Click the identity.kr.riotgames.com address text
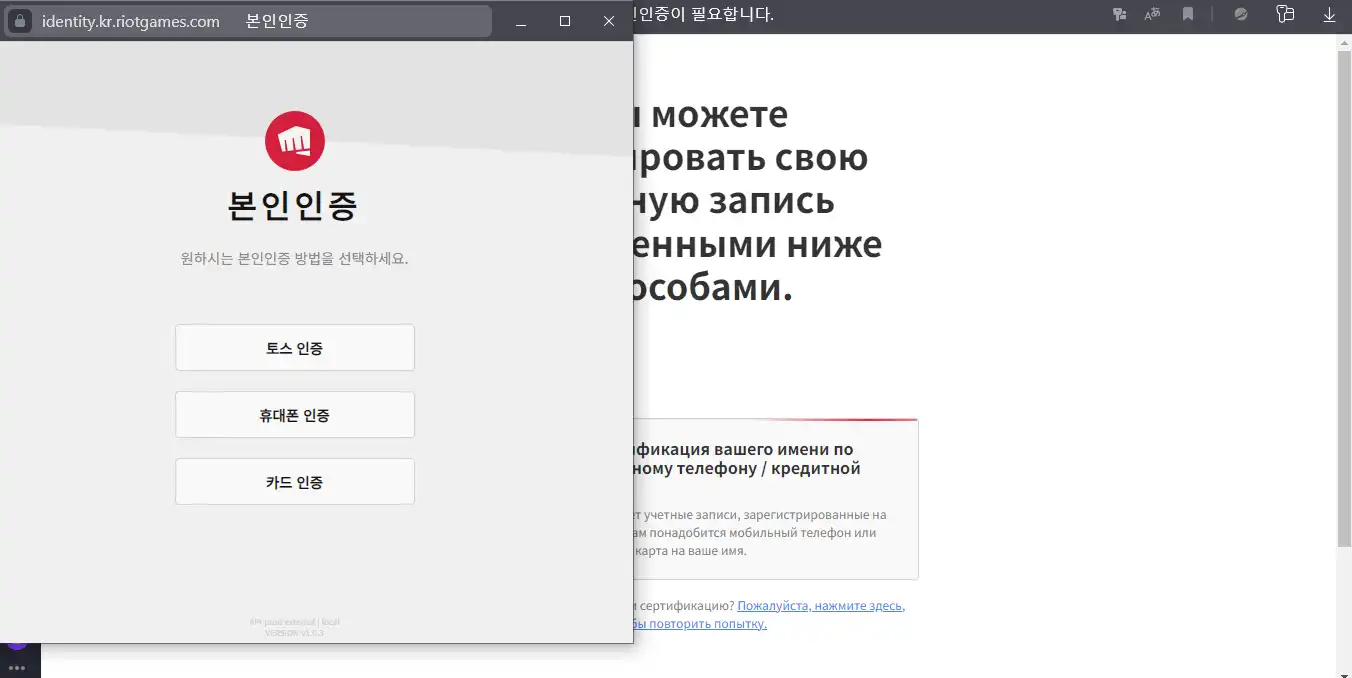Screen dimensions: 1352x678 point(131,21)
